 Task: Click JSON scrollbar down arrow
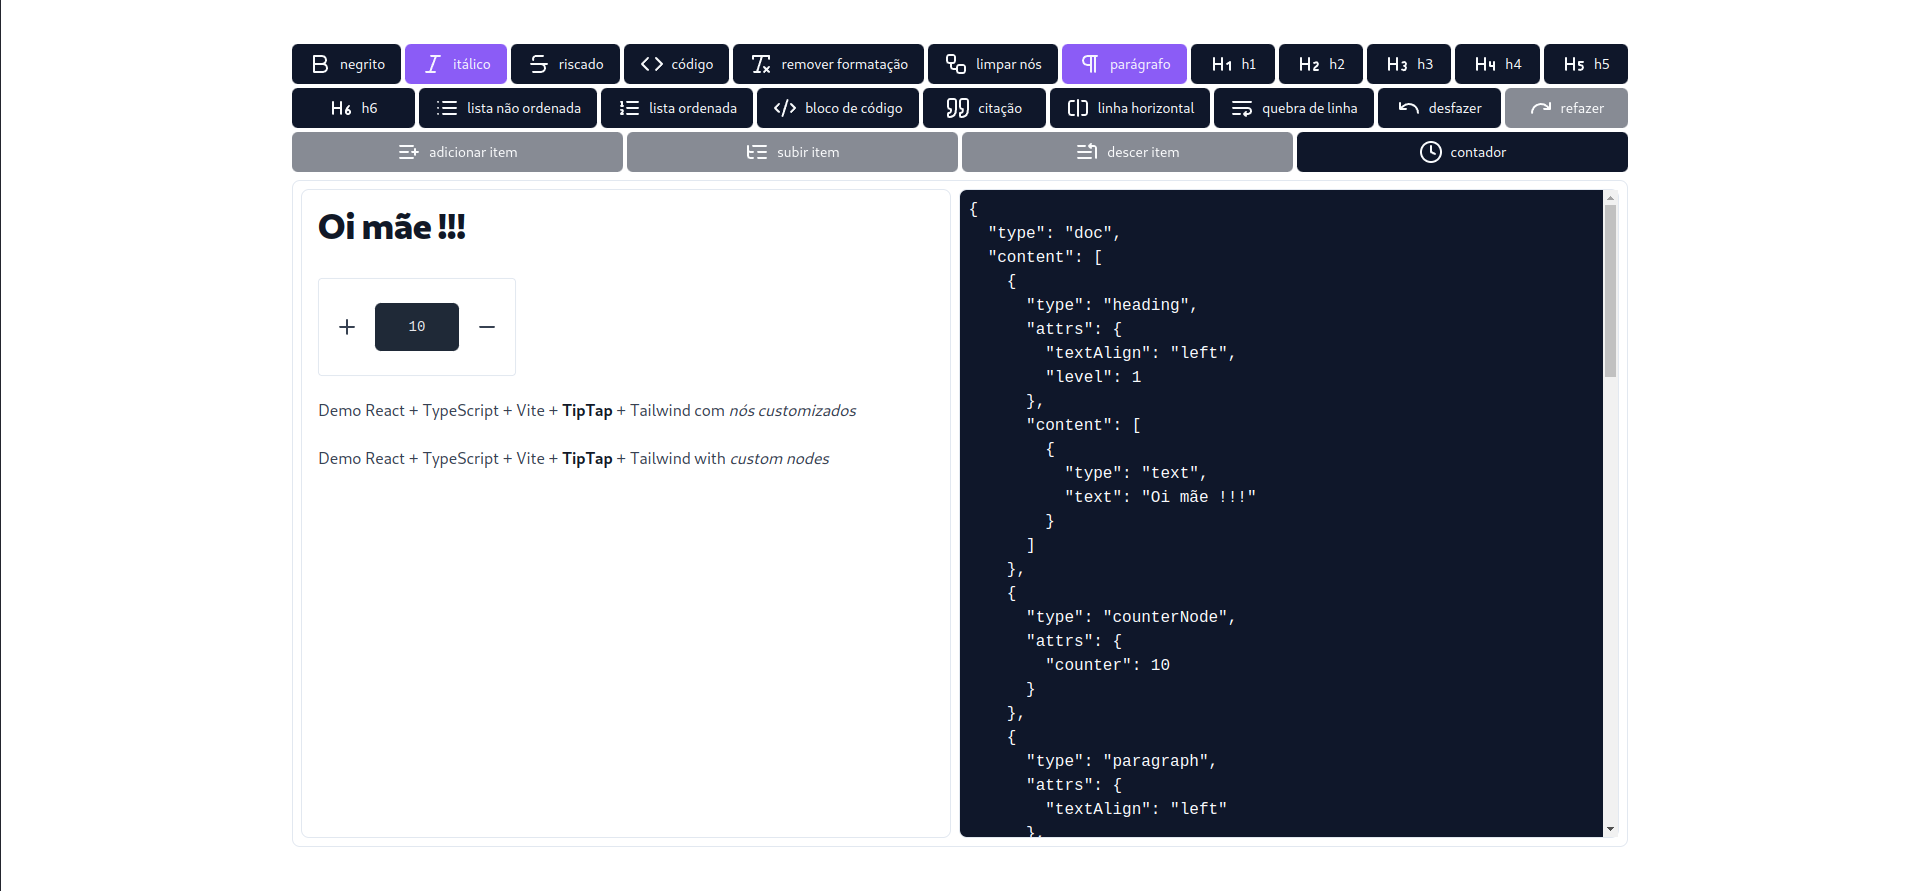coord(1610,829)
